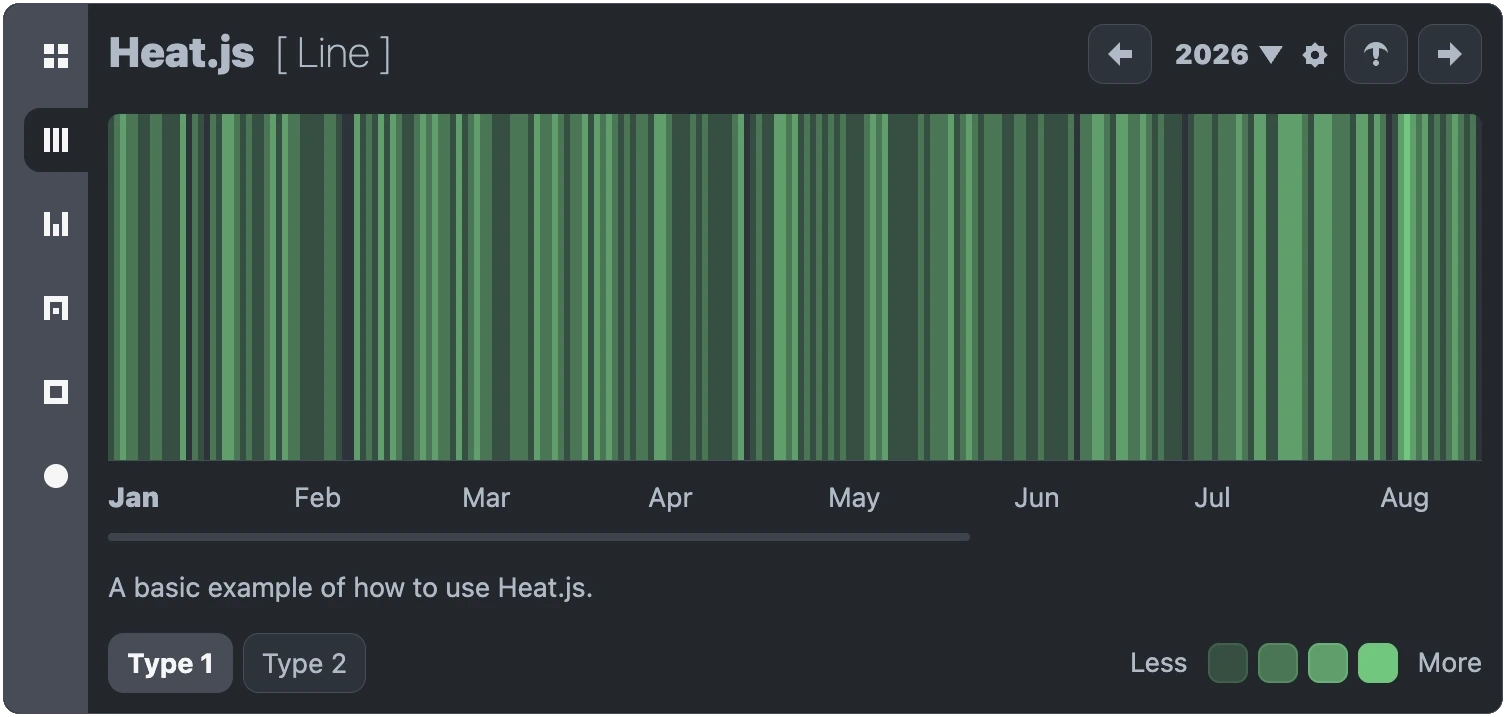The height and width of the screenshot is (717, 1506).
Task: Toggle the second legend color swatch
Action: (x=1278, y=663)
